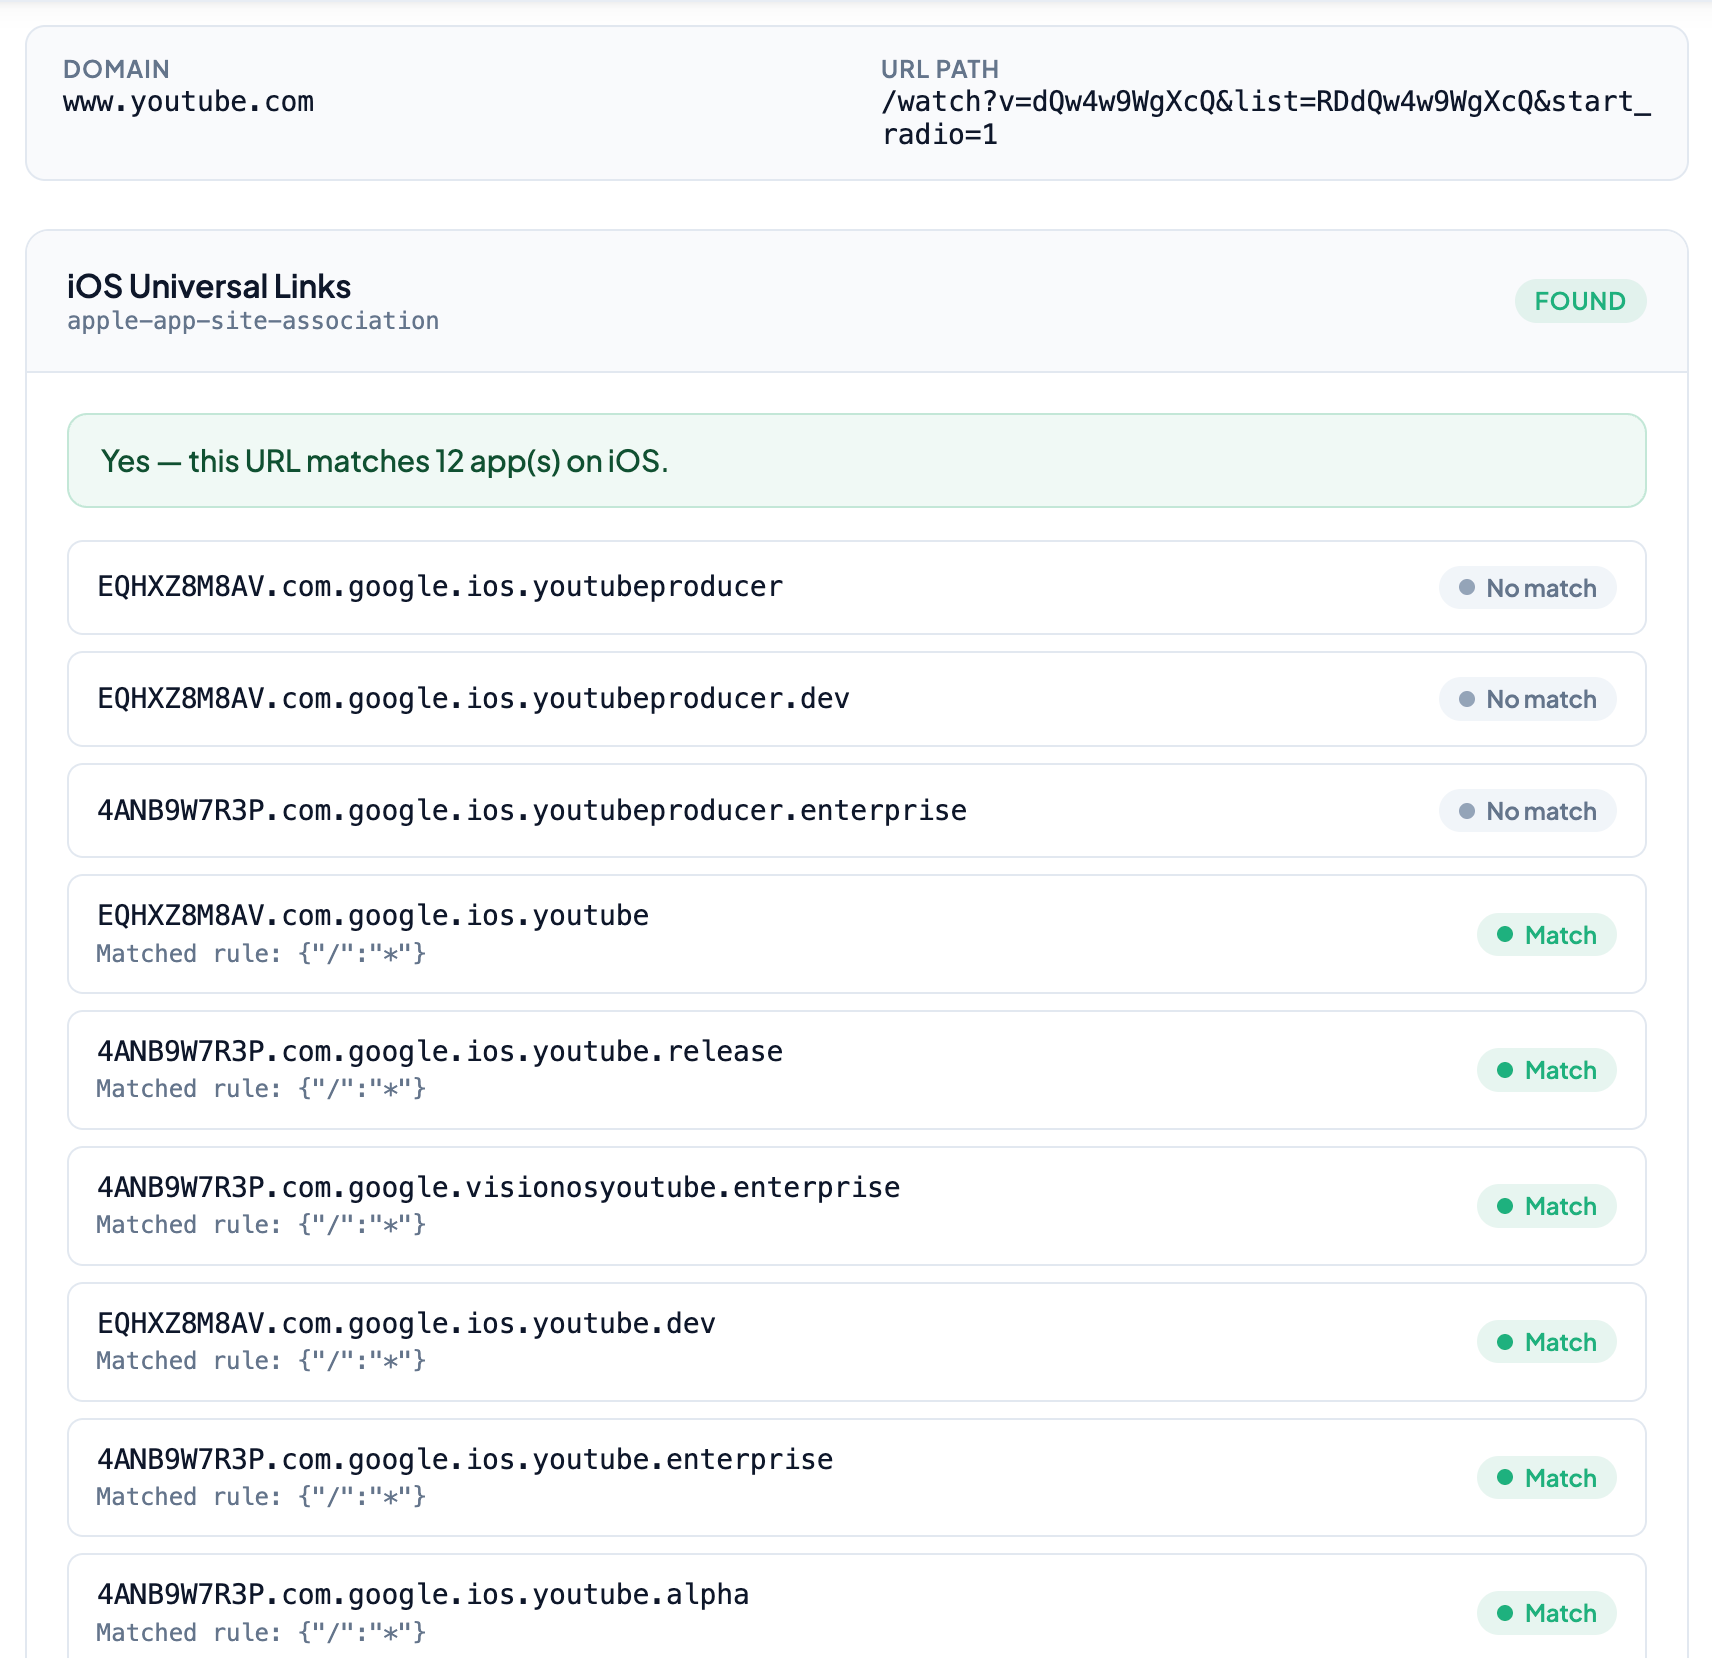The width and height of the screenshot is (1712, 1658).
Task: Click matched rule under youtube.release app ID
Action: click(261, 1089)
